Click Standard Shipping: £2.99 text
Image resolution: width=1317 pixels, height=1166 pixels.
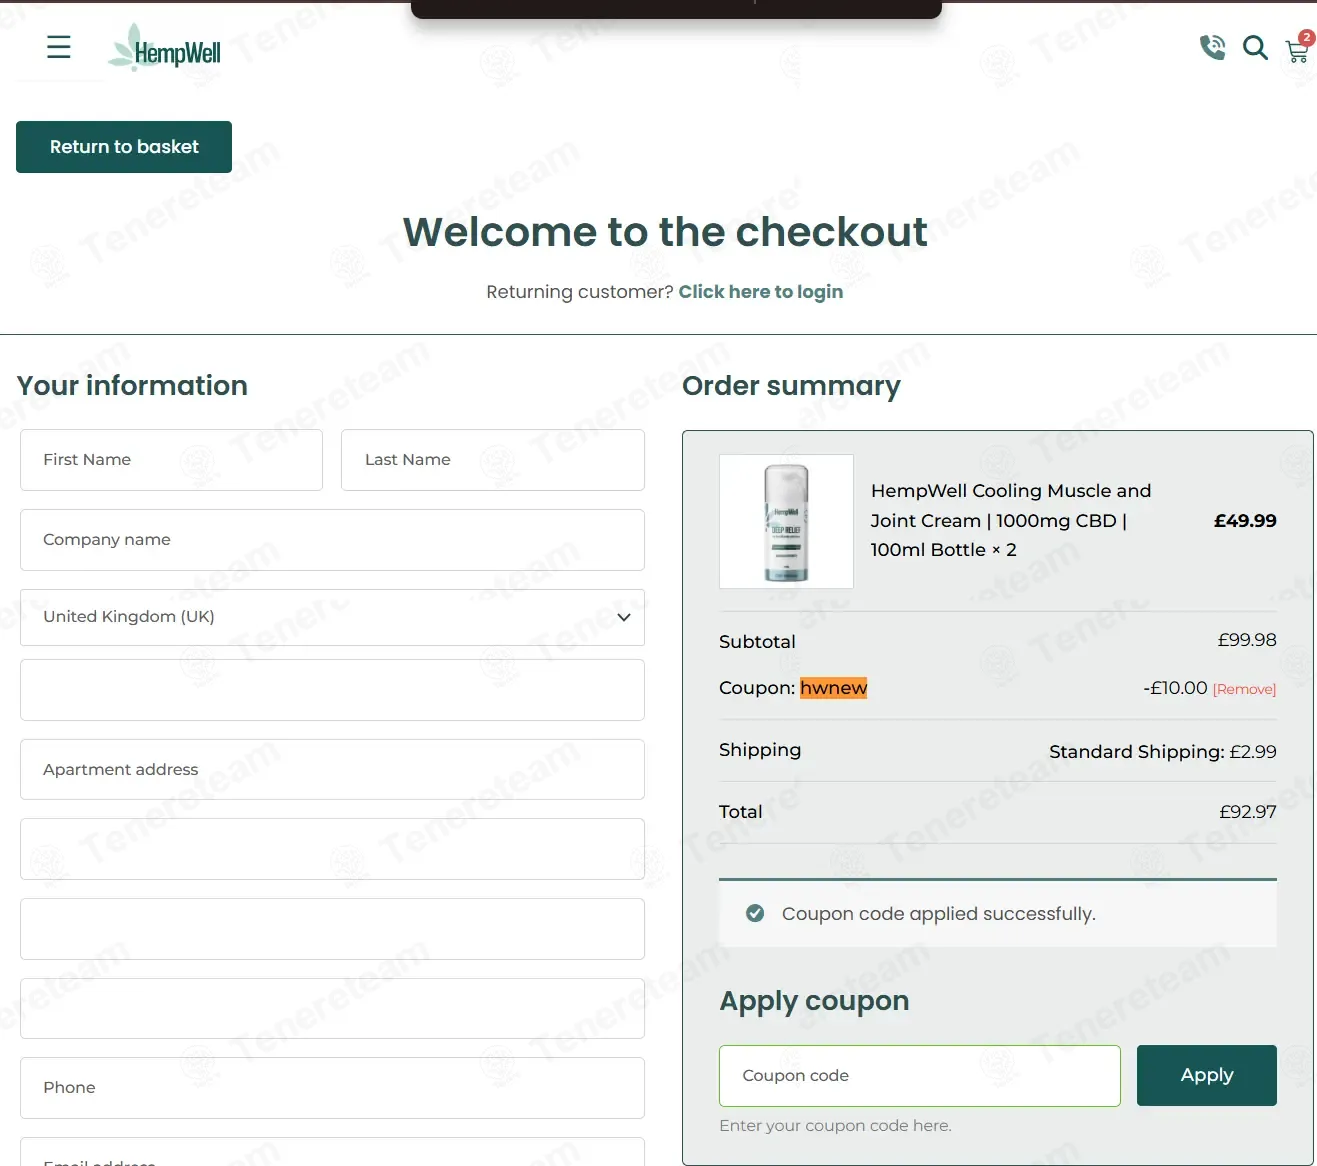click(1162, 752)
